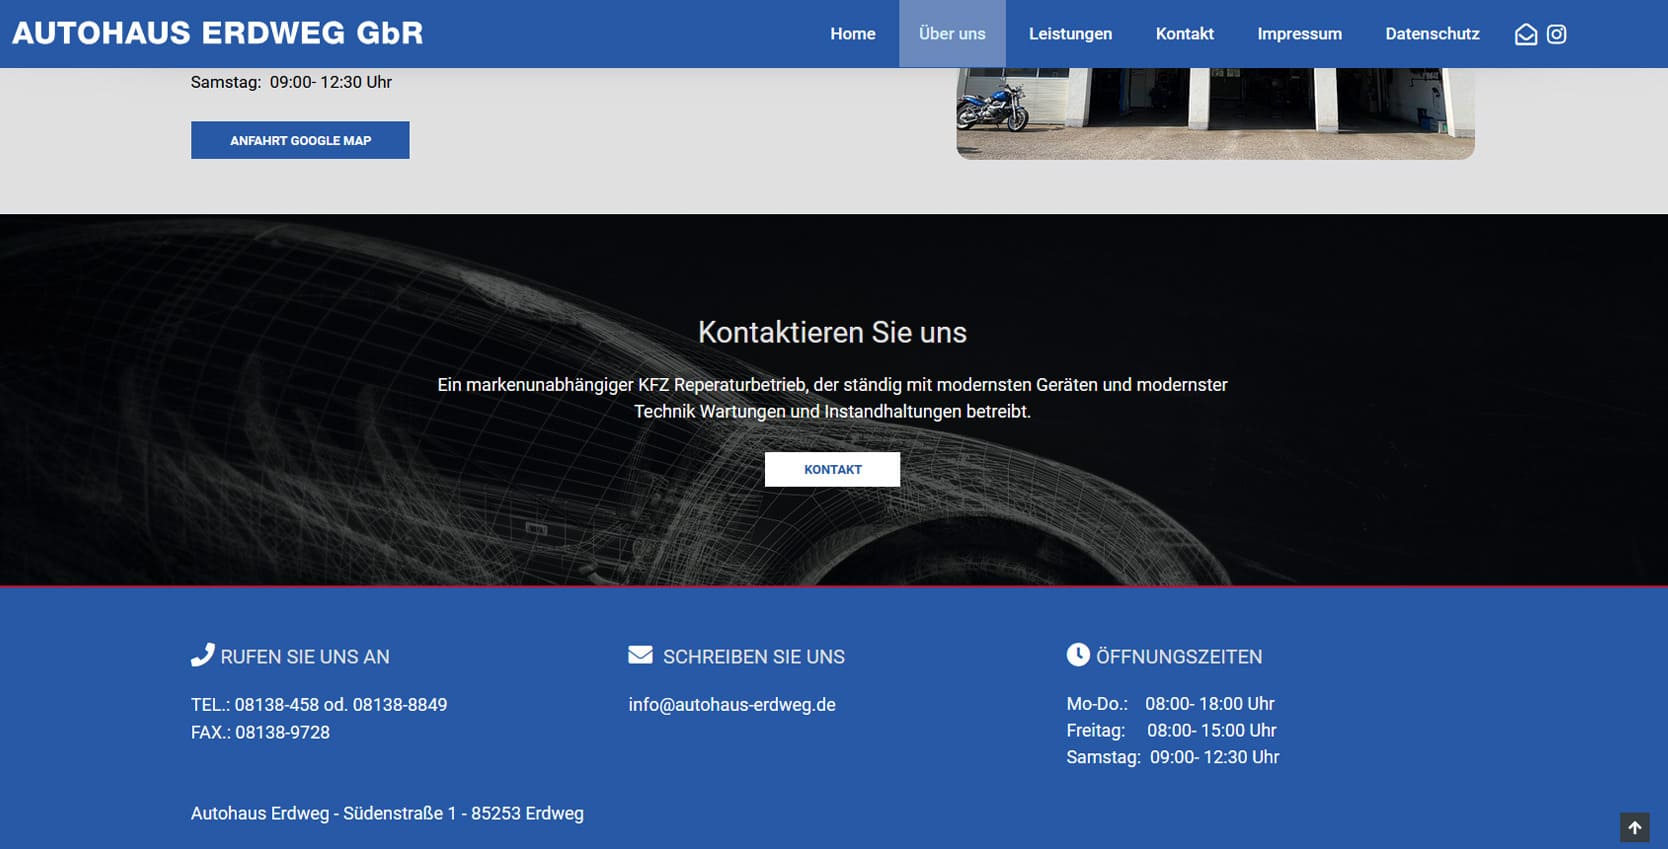This screenshot has height=849, width=1668.
Task: Open the Impressum page link
Action: [1299, 34]
